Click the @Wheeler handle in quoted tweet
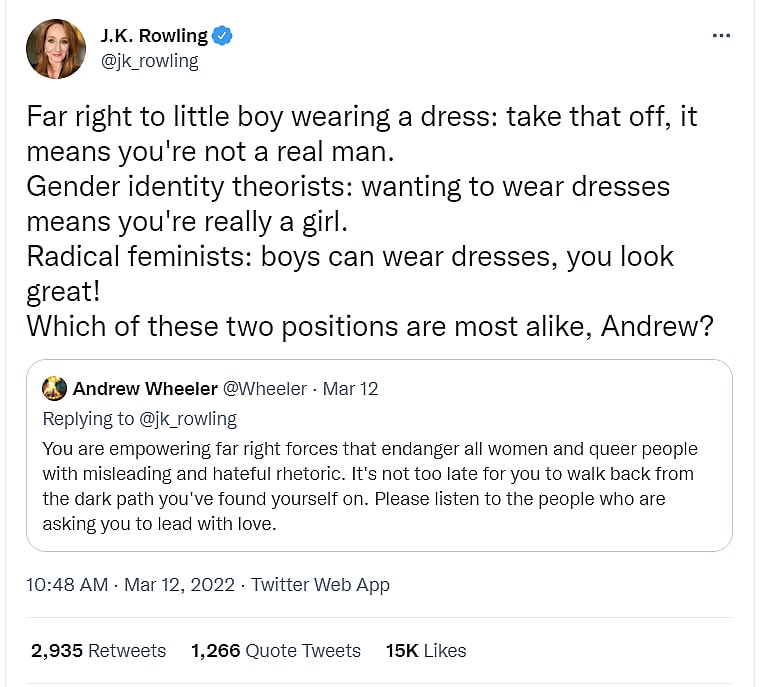 pos(265,389)
